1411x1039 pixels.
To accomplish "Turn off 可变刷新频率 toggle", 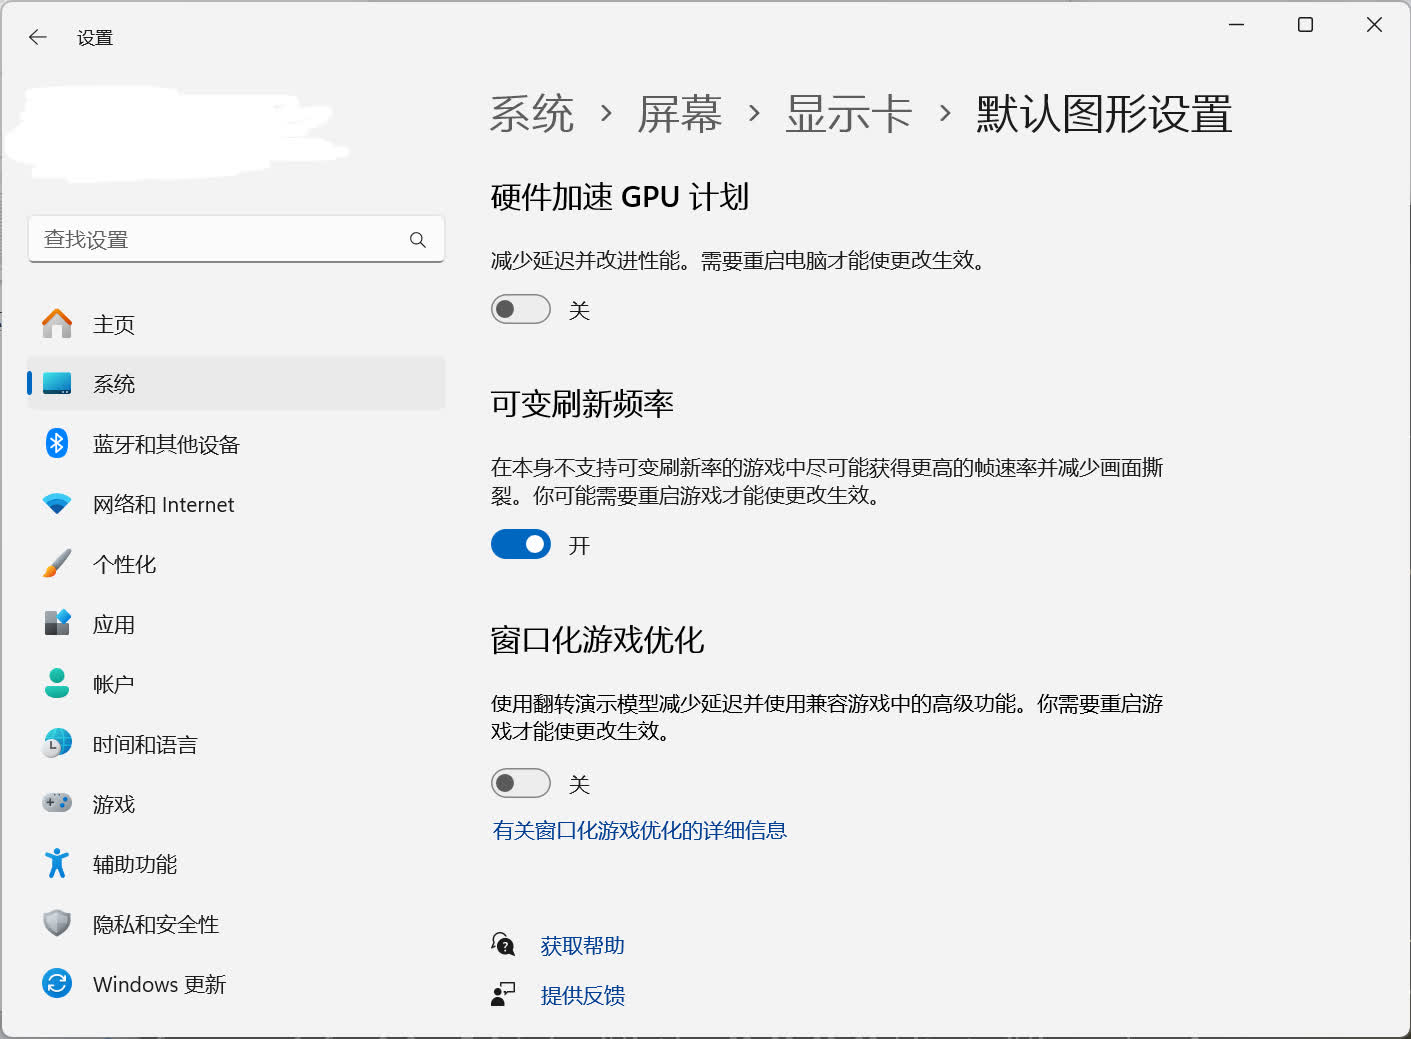I will (x=520, y=545).
